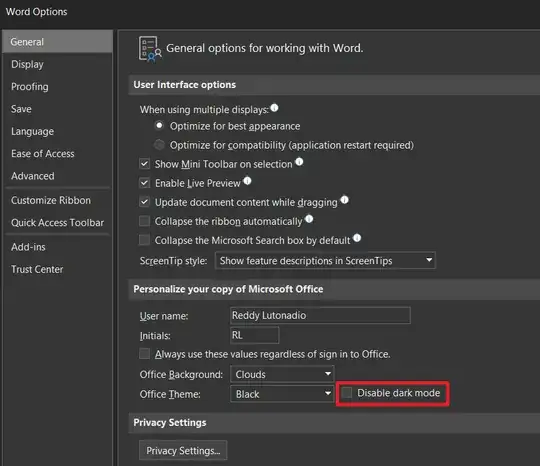Check Collapse the Microsoft Search box by default
Screen dimensions: 540x466
(x=144, y=240)
